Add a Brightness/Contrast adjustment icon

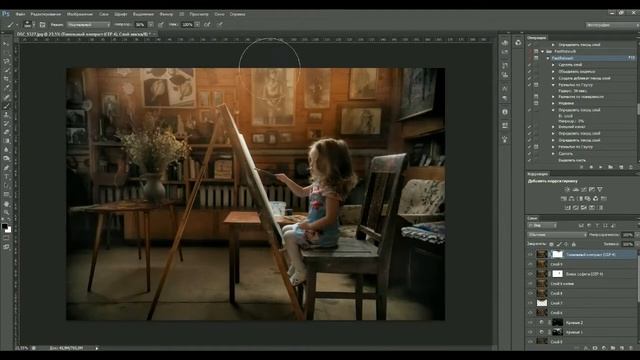(x=567, y=189)
